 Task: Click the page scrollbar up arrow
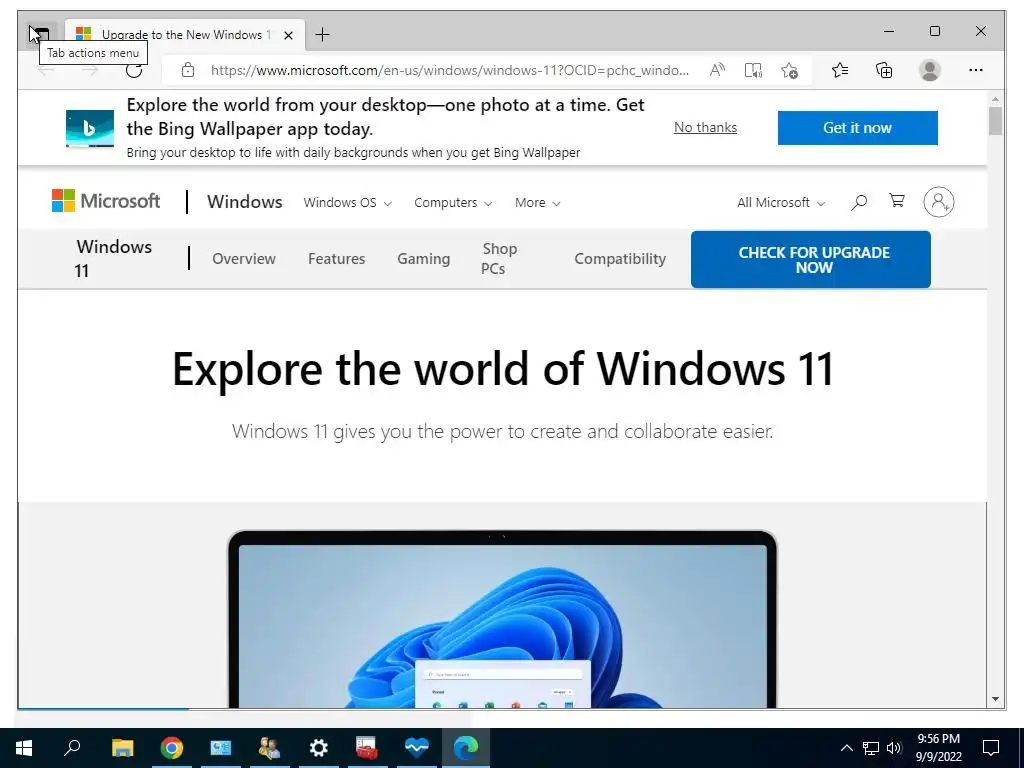[995, 99]
